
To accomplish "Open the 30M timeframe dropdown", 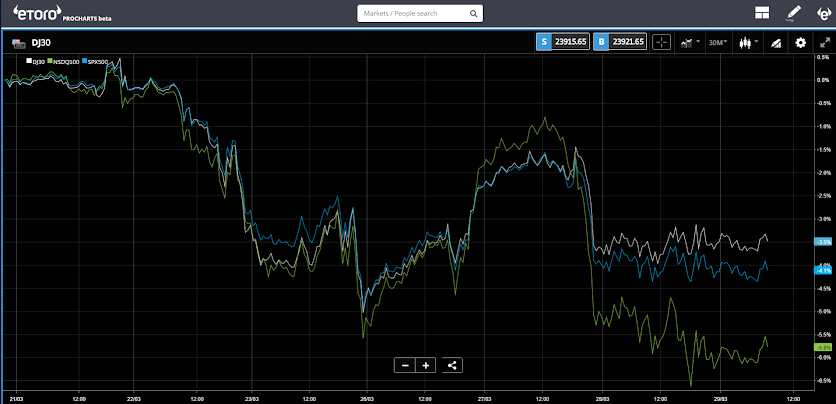I will tap(718, 42).
